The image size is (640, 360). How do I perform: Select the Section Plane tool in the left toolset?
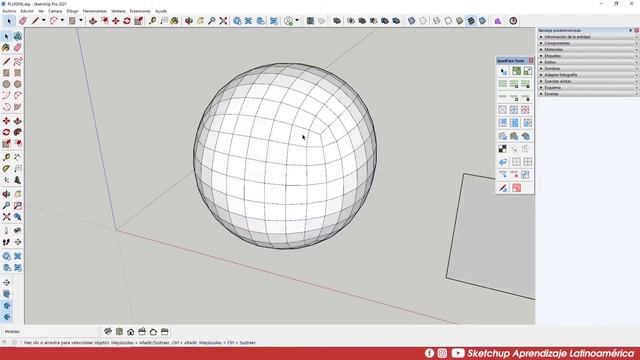tap(18, 242)
